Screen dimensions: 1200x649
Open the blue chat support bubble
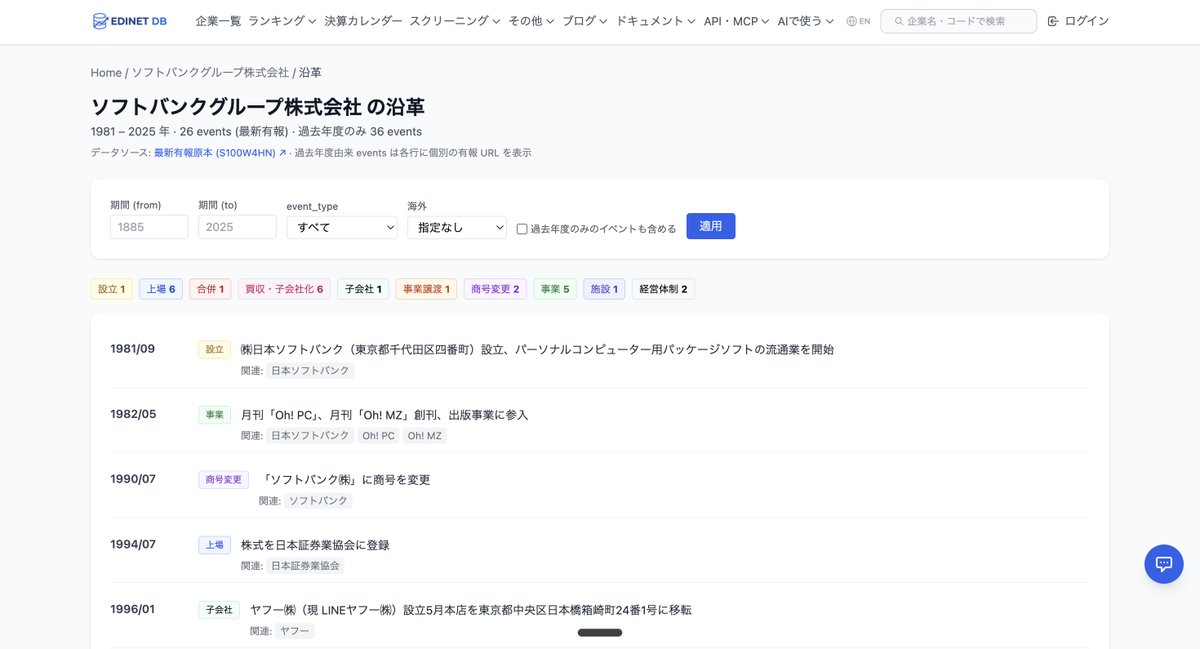1164,564
